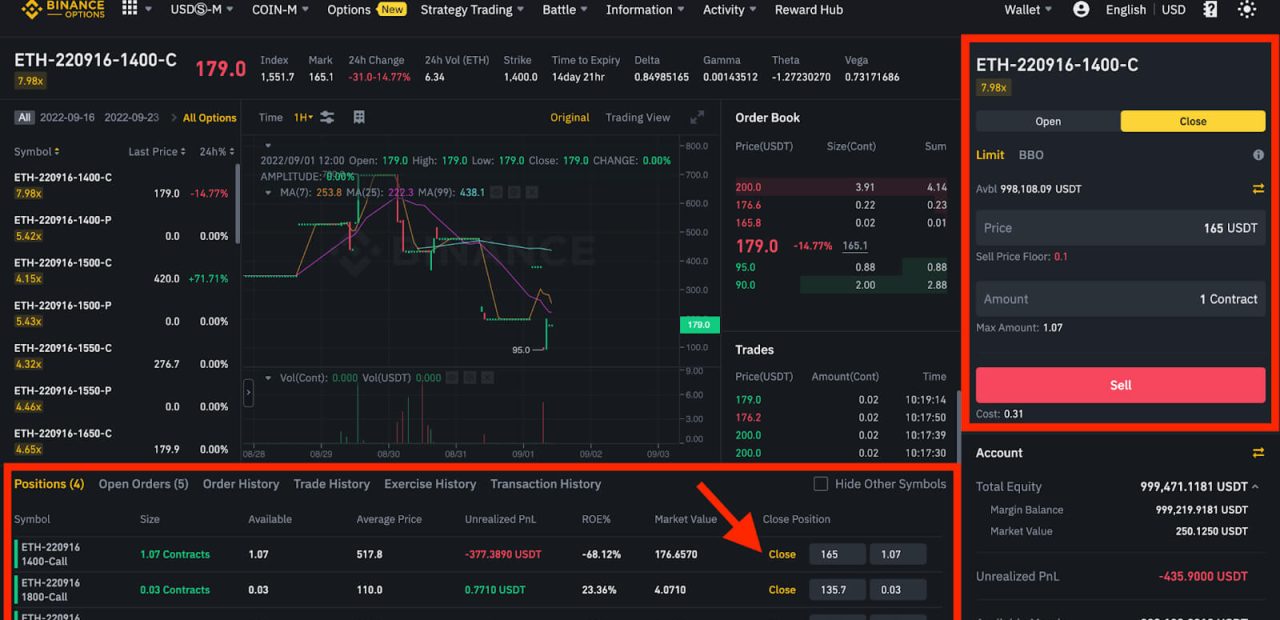The width and height of the screenshot is (1280, 620).
Task: Click the chart layout grid icon
Action: (358, 116)
